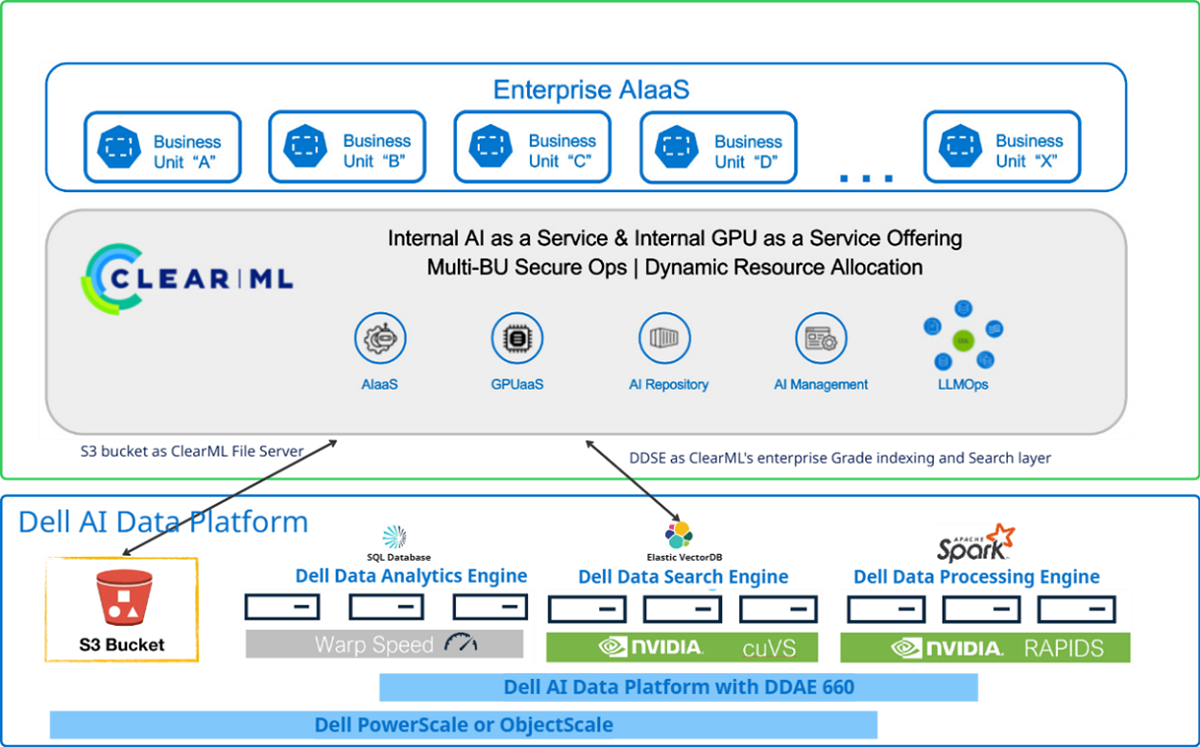Image resolution: width=1200 pixels, height=747 pixels.
Task: Click "S3 bucket as ClearML File Server" text
Action: 192,451
